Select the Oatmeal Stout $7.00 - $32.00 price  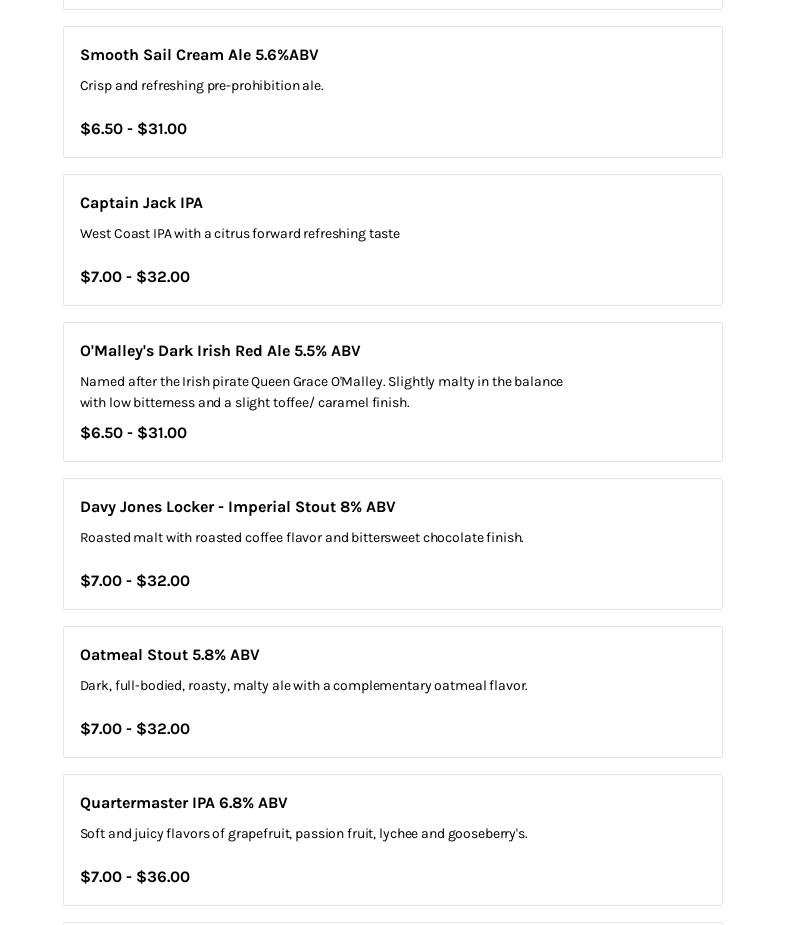pos(135,729)
